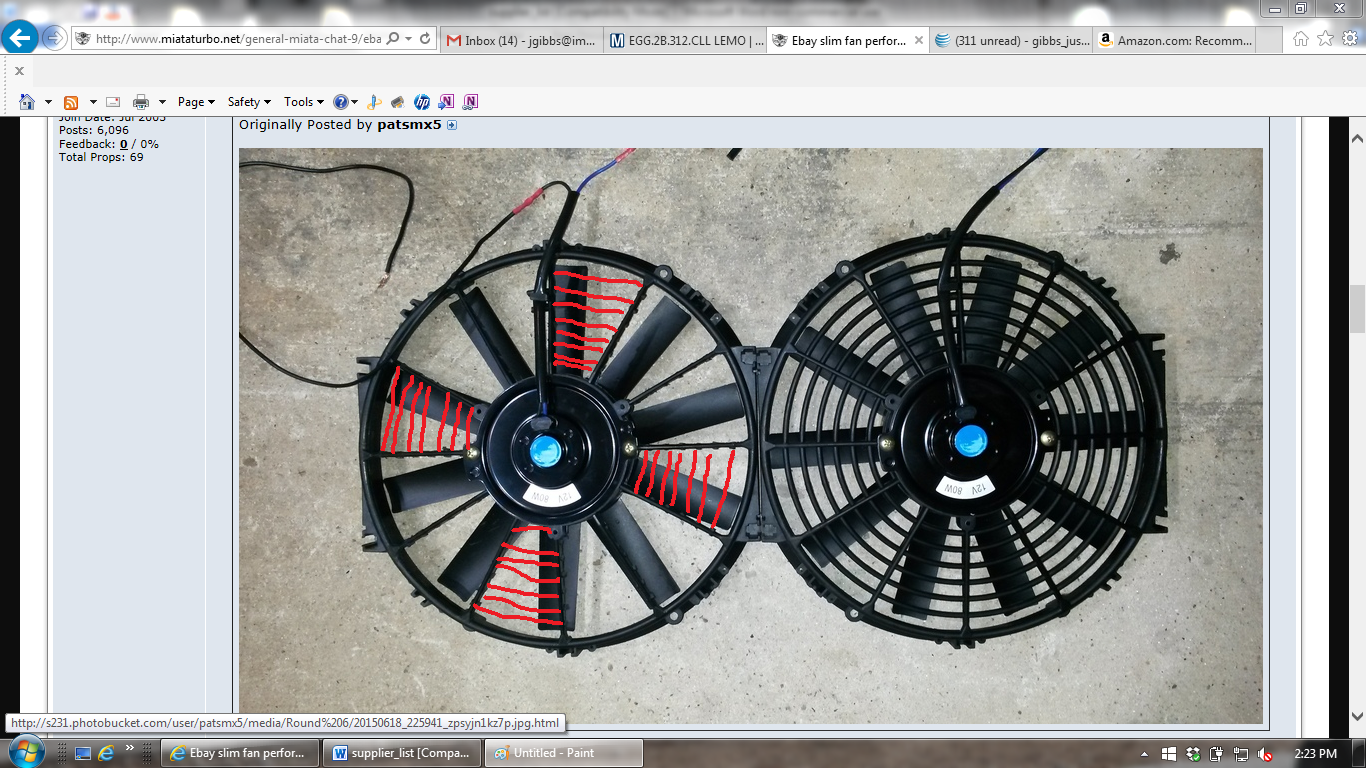Launch Internet Explorer from Quick Launch

(105, 752)
